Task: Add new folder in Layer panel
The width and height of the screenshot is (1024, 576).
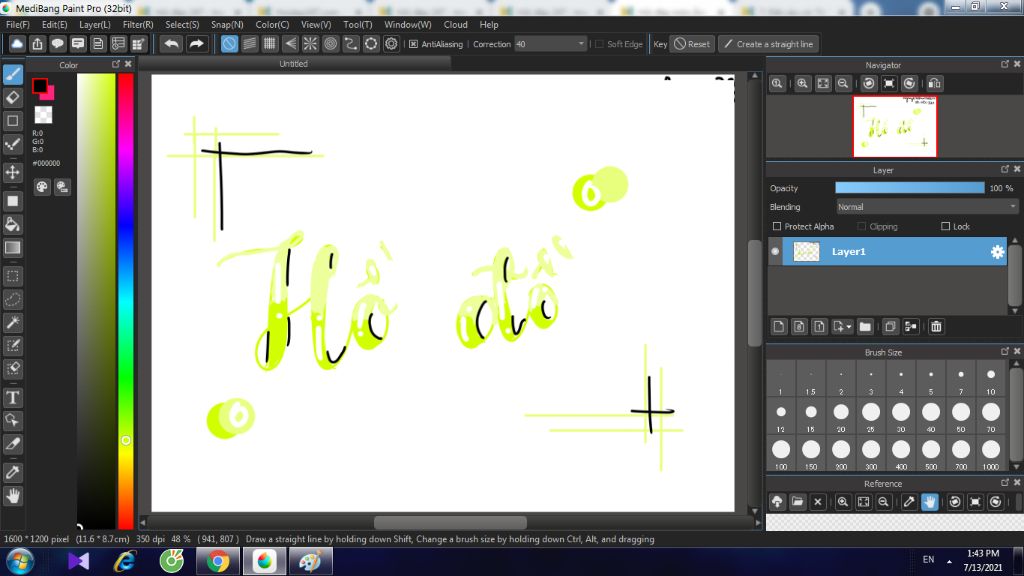Action: point(865,327)
